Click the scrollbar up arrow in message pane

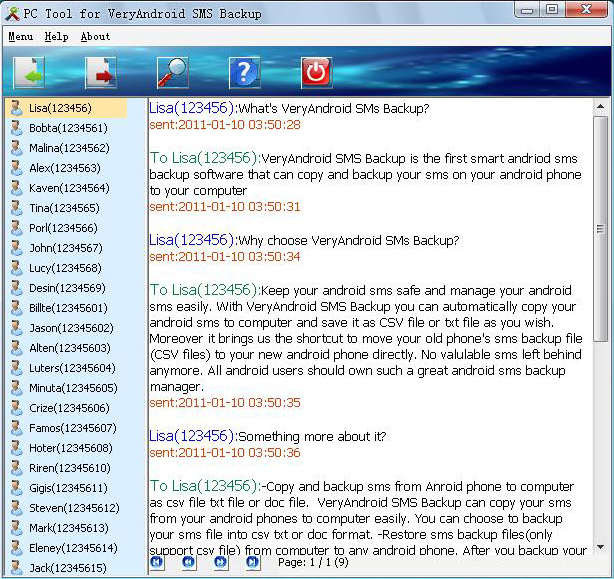click(600, 106)
